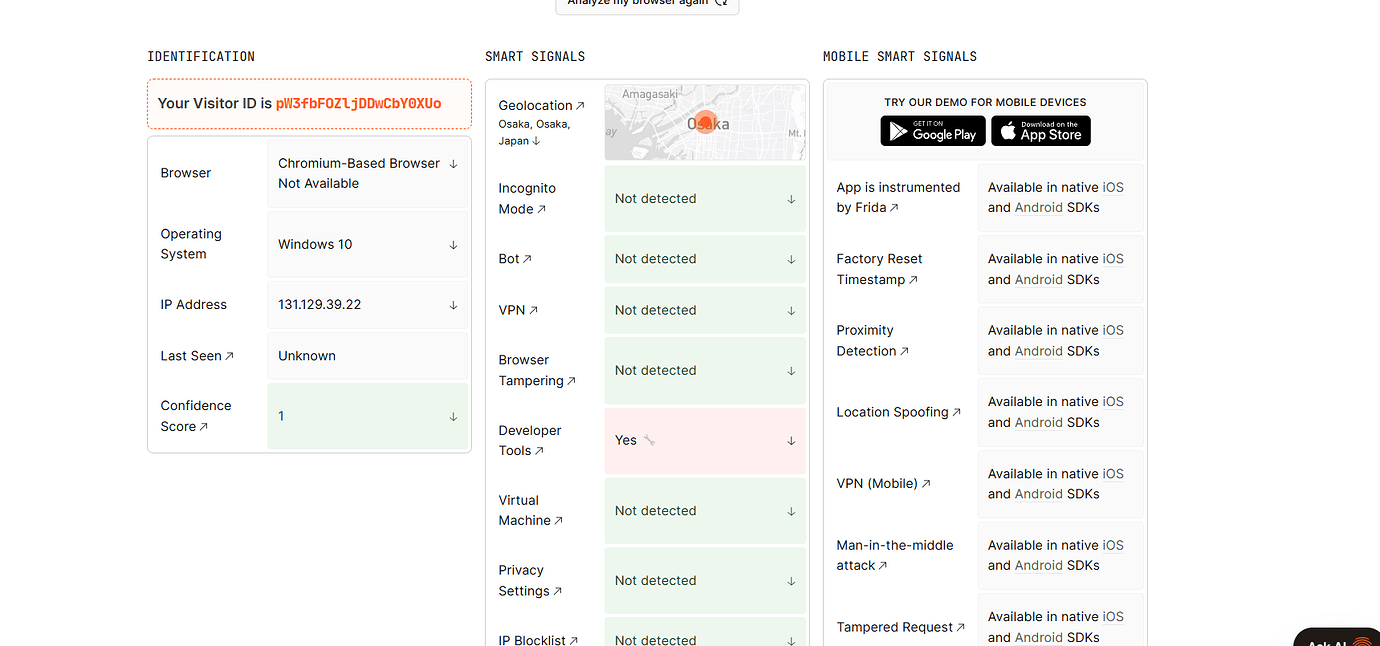Select the Last Seen value Unknown
The height and width of the screenshot is (646, 1380).
[307, 356]
